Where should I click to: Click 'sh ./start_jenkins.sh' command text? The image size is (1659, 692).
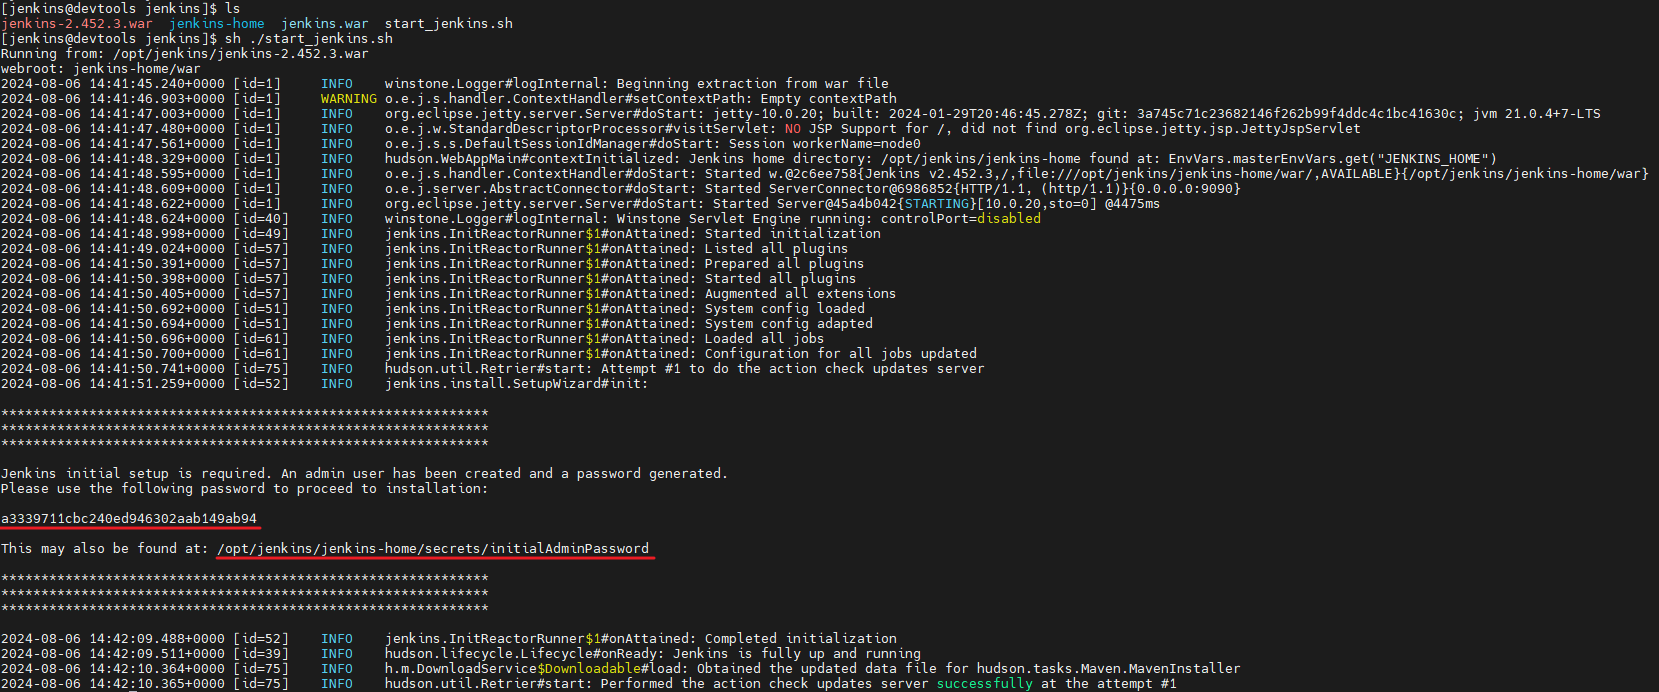tap(309, 38)
